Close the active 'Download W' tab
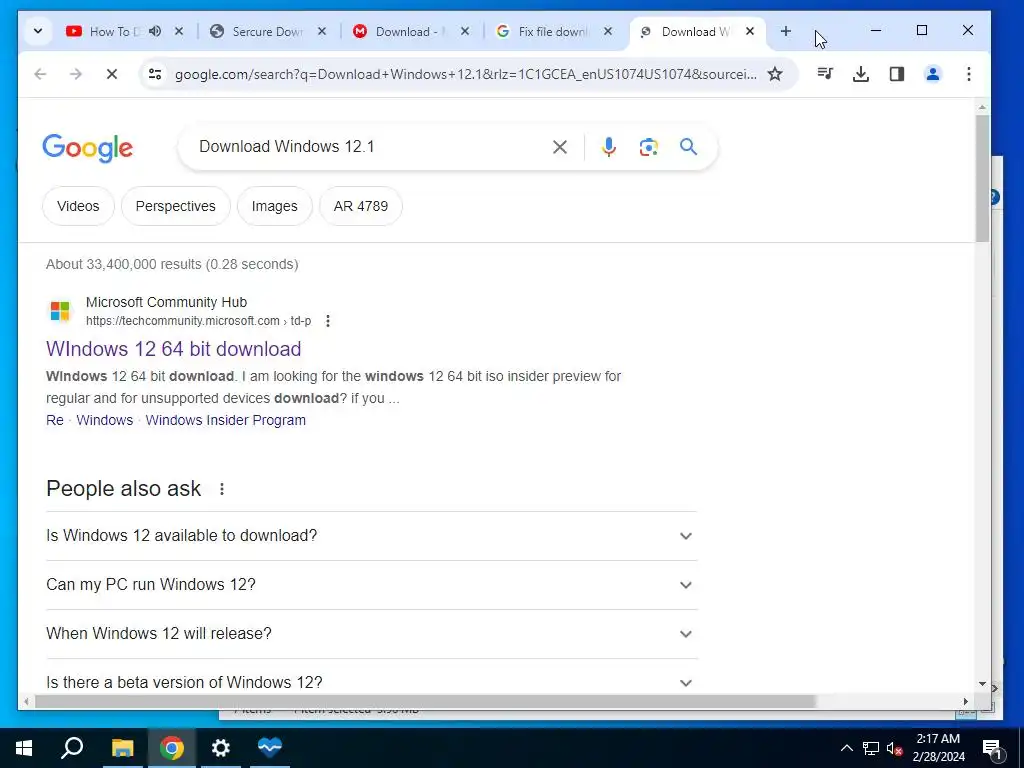Viewport: 1024px width, 768px height. click(x=750, y=31)
